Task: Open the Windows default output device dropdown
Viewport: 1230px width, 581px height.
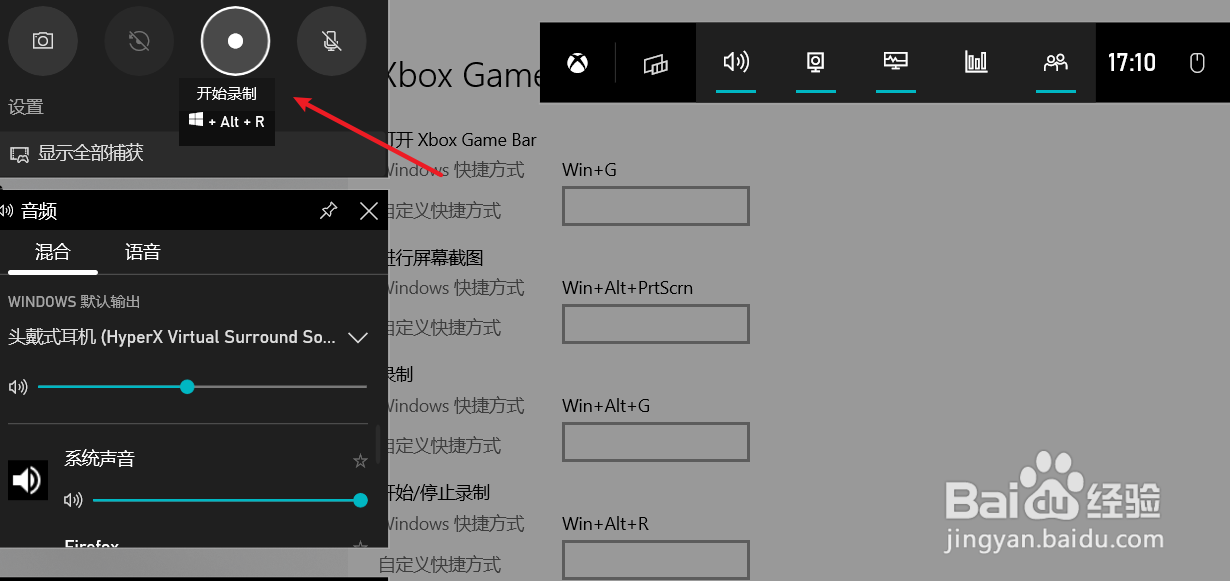Action: click(358, 338)
